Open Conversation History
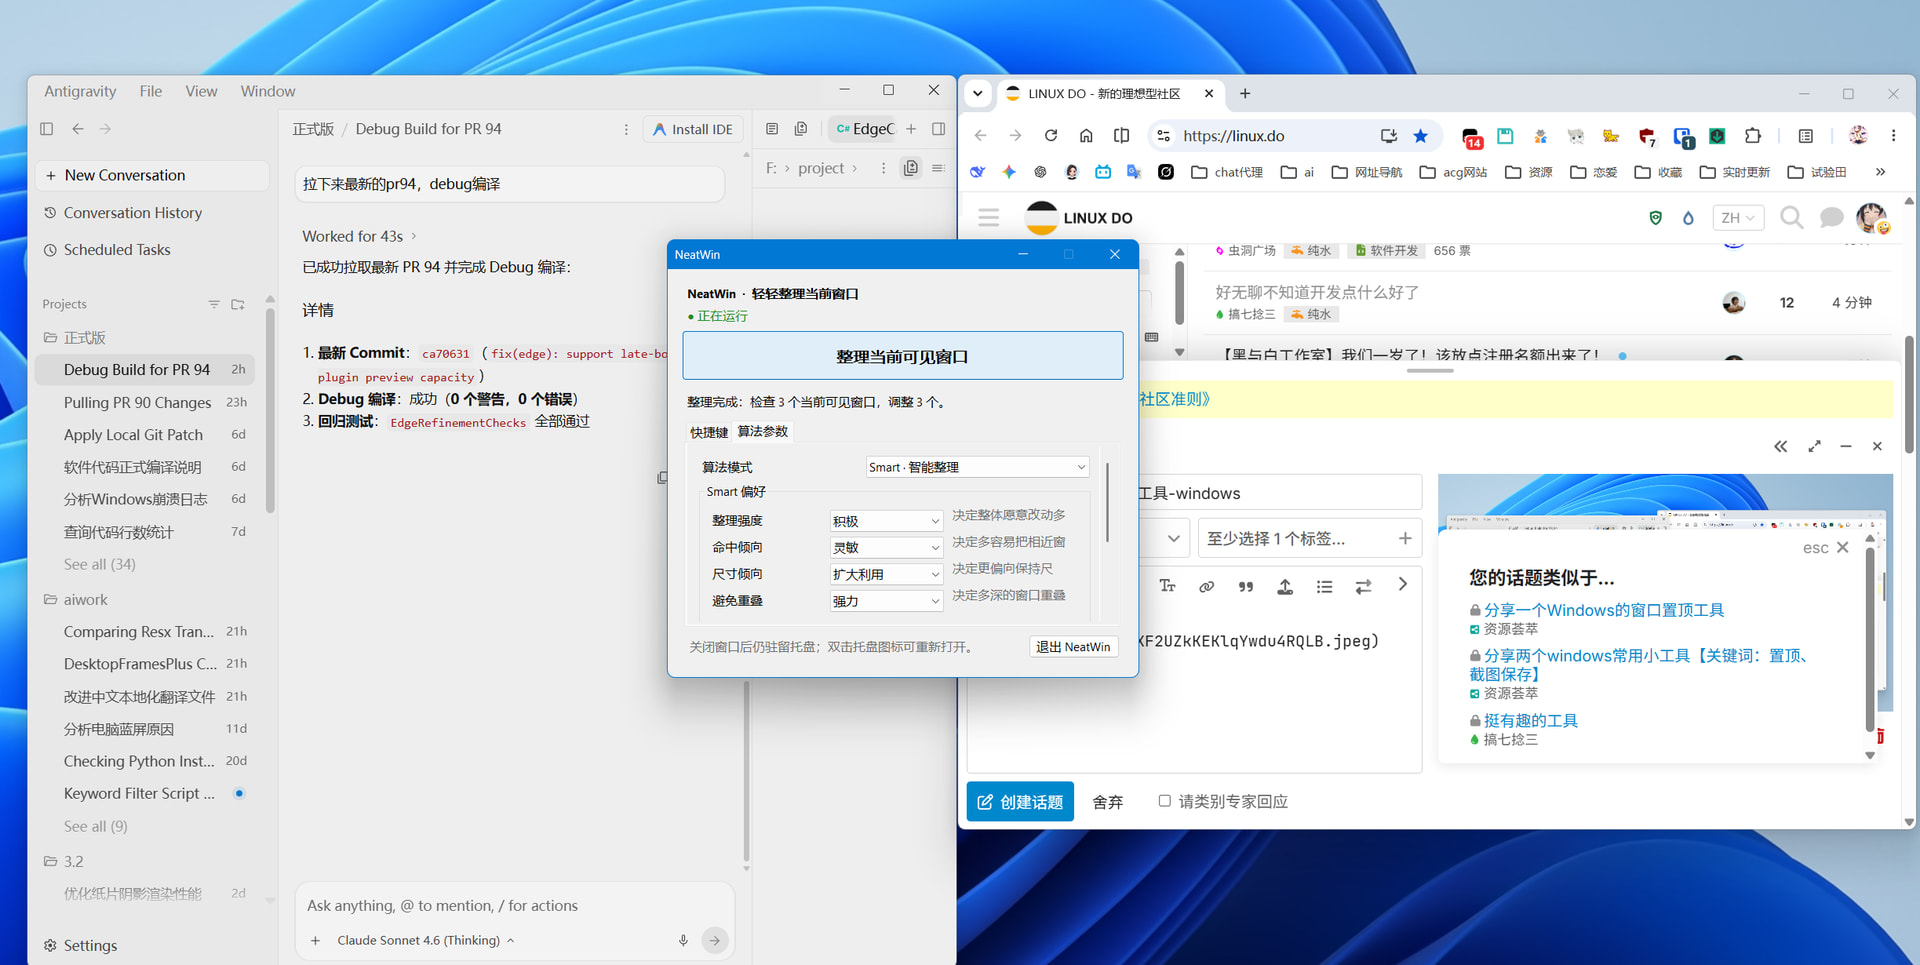The width and height of the screenshot is (1920, 965). pos(132,213)
